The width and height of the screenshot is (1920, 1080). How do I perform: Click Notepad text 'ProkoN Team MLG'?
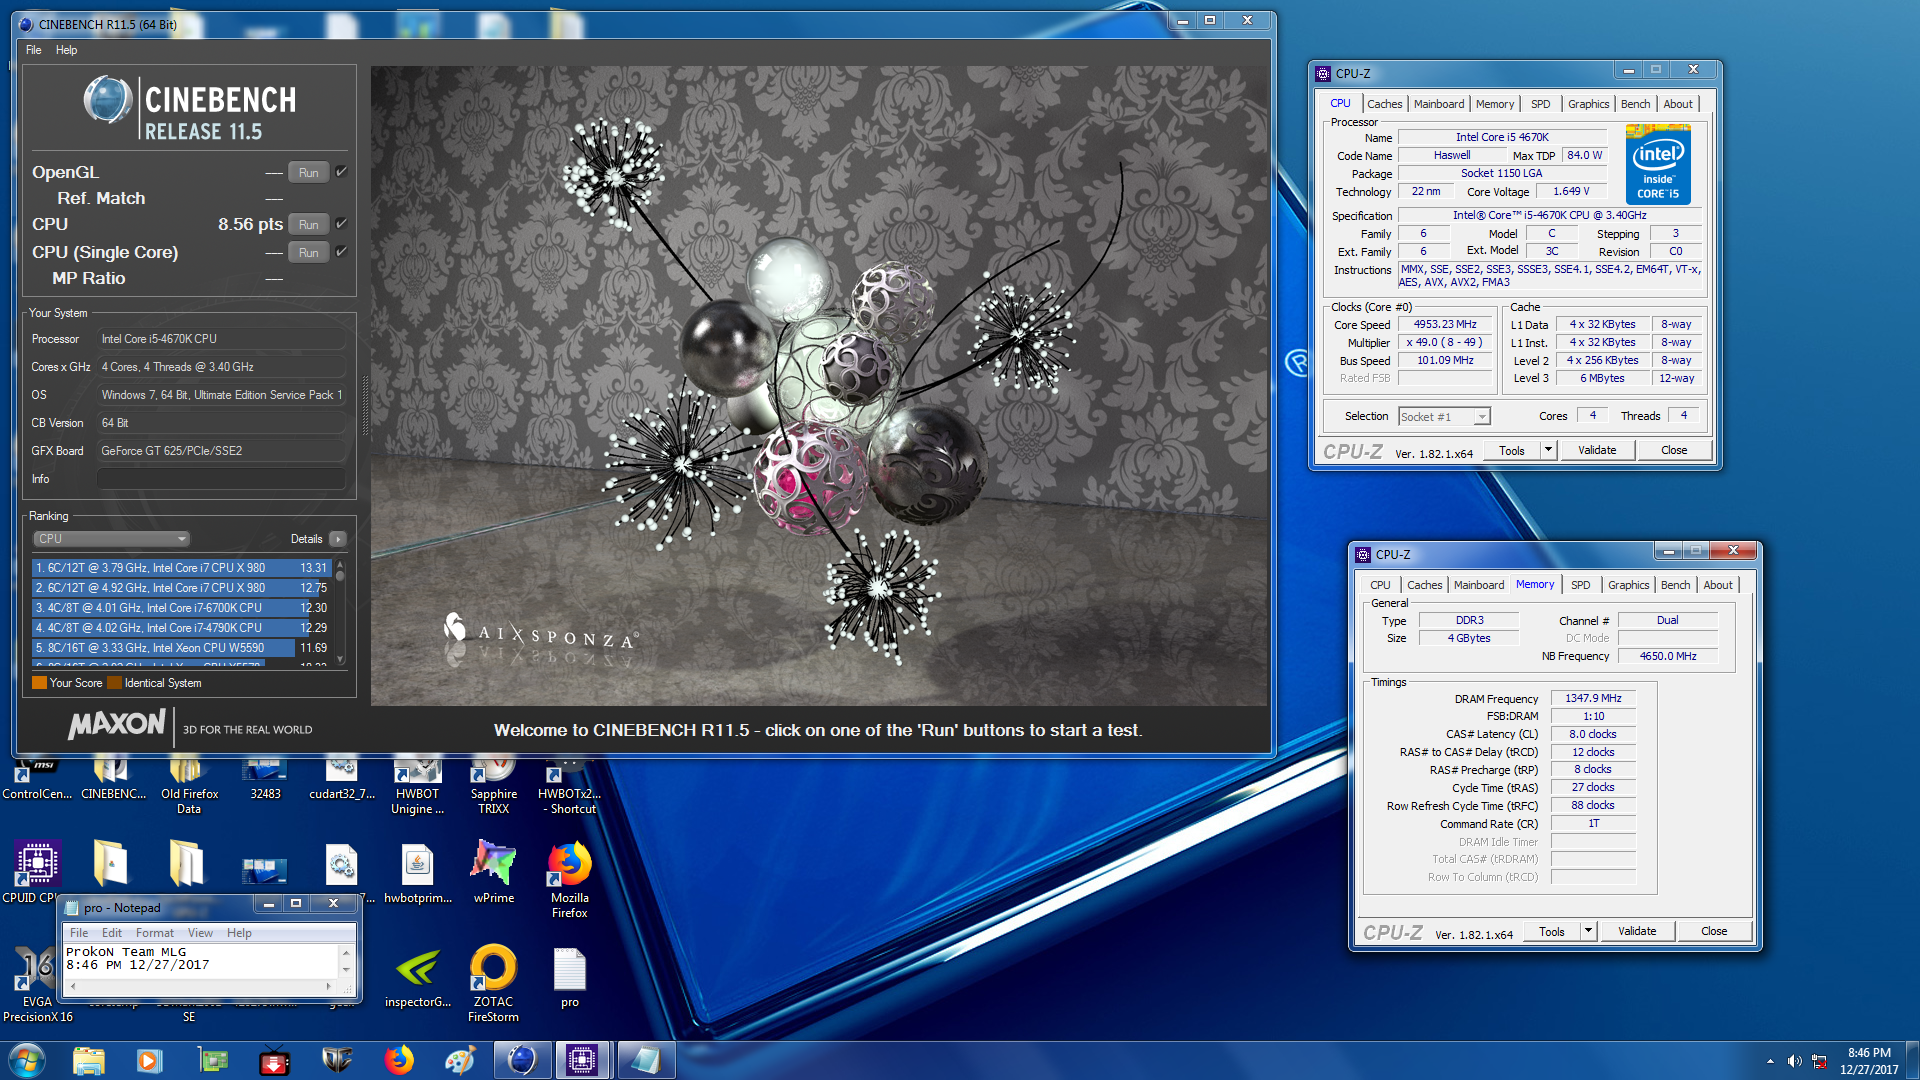click(126, 952)
